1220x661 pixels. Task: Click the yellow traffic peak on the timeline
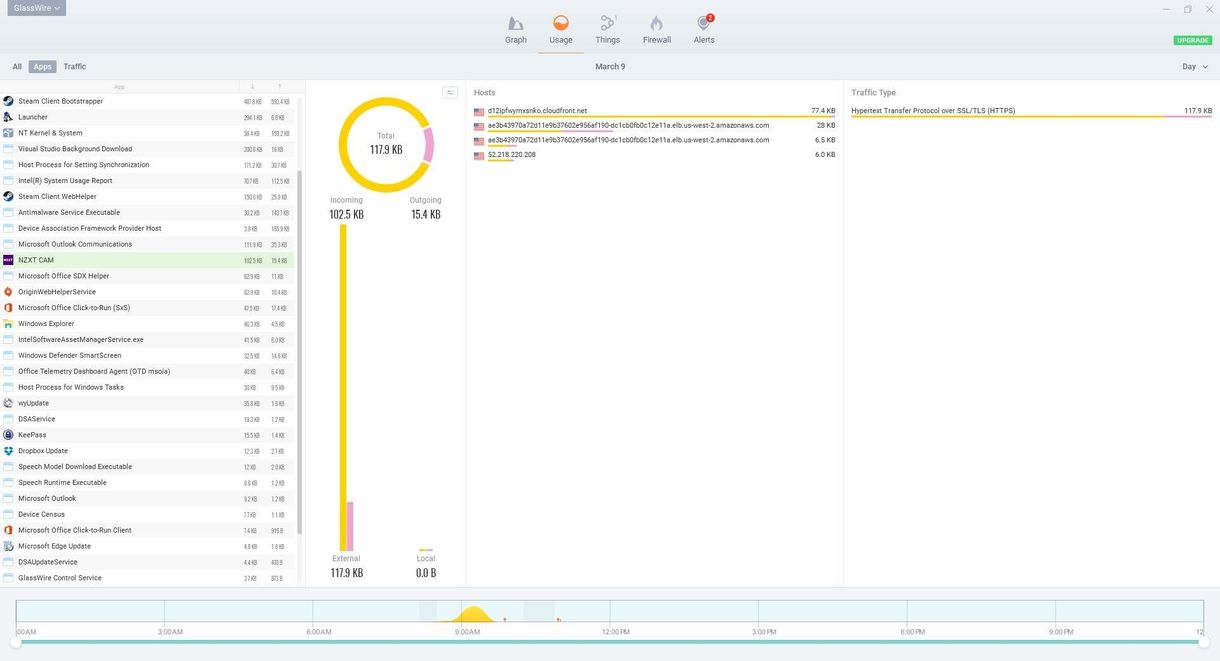coord(473,613)
